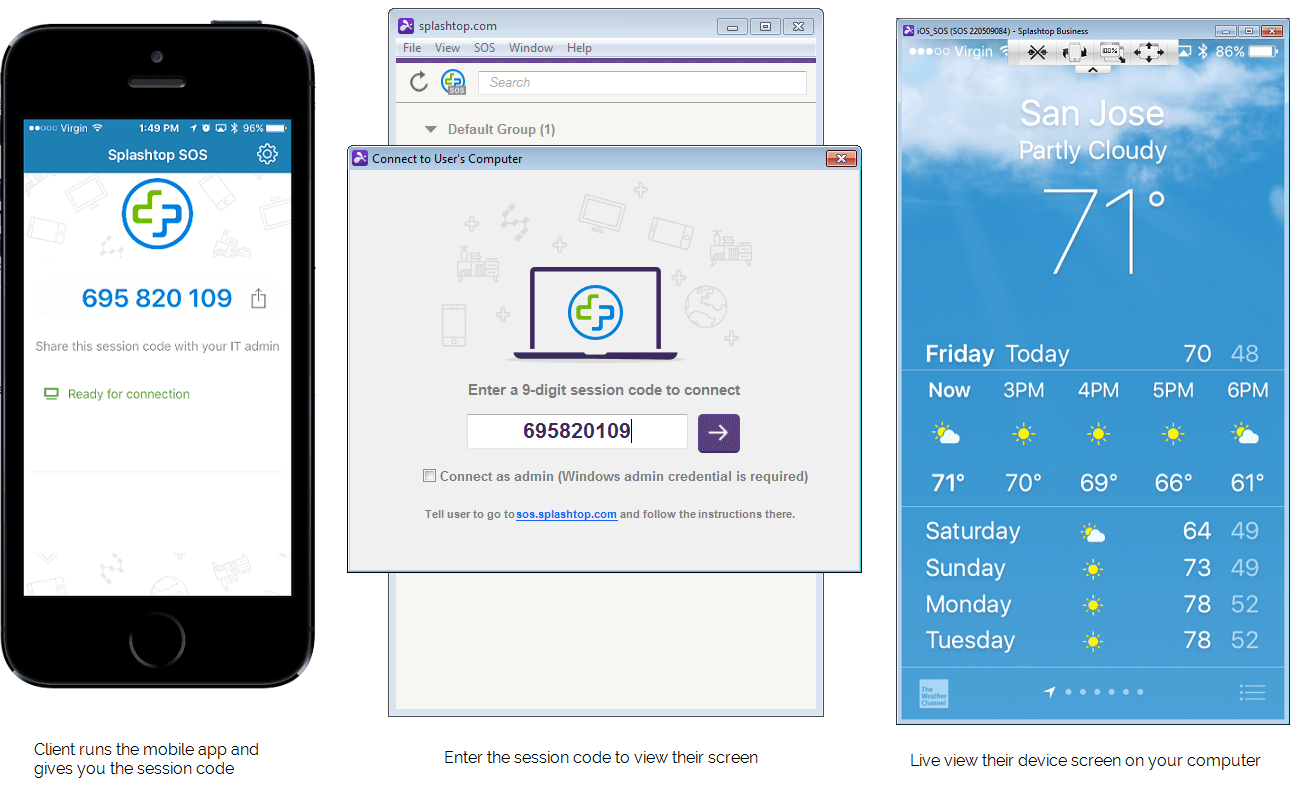Click the 100% scale icon in session toolbar
1300x790 pixels.
click(1111, 52)
